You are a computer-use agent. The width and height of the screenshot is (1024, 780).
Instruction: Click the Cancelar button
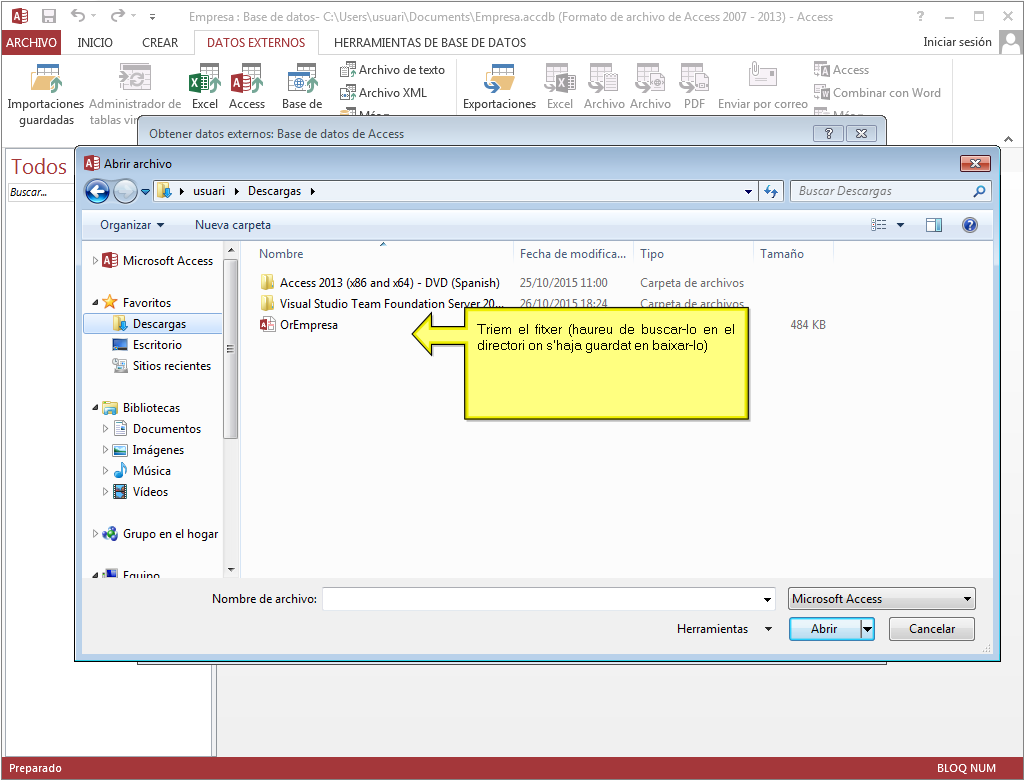tap(932, 629)
